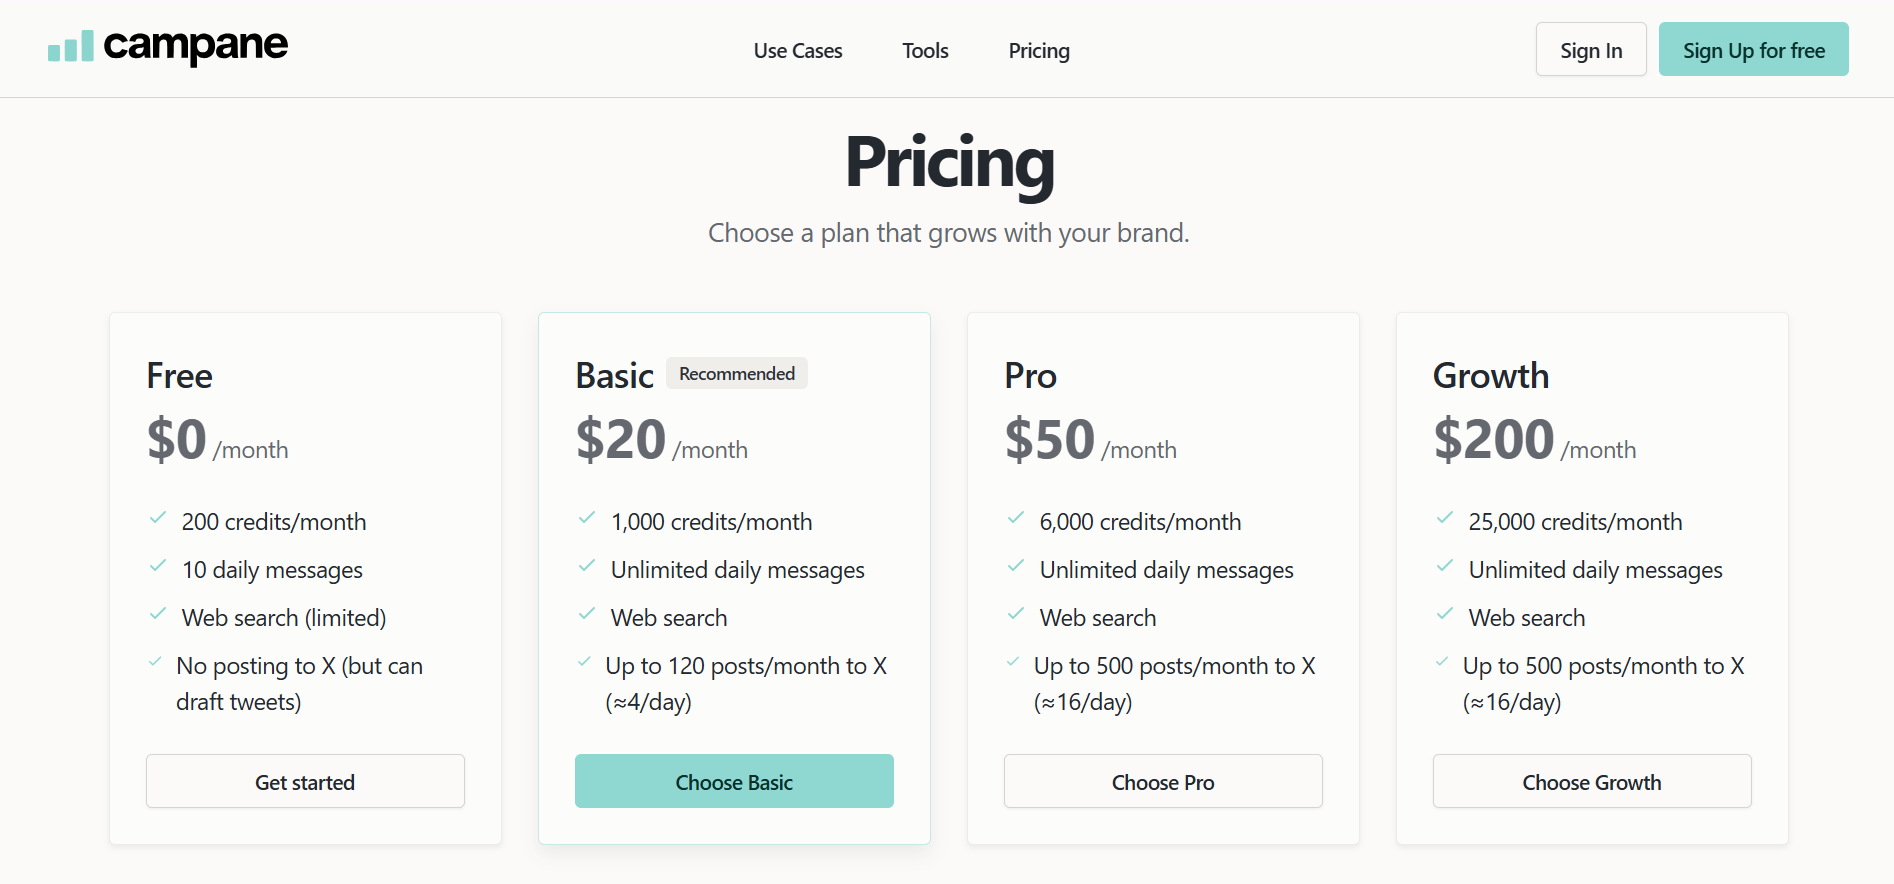Viewport: 1894px width, 884px height.
Task: Click Sign Up for free
Action: (1753, 48)
